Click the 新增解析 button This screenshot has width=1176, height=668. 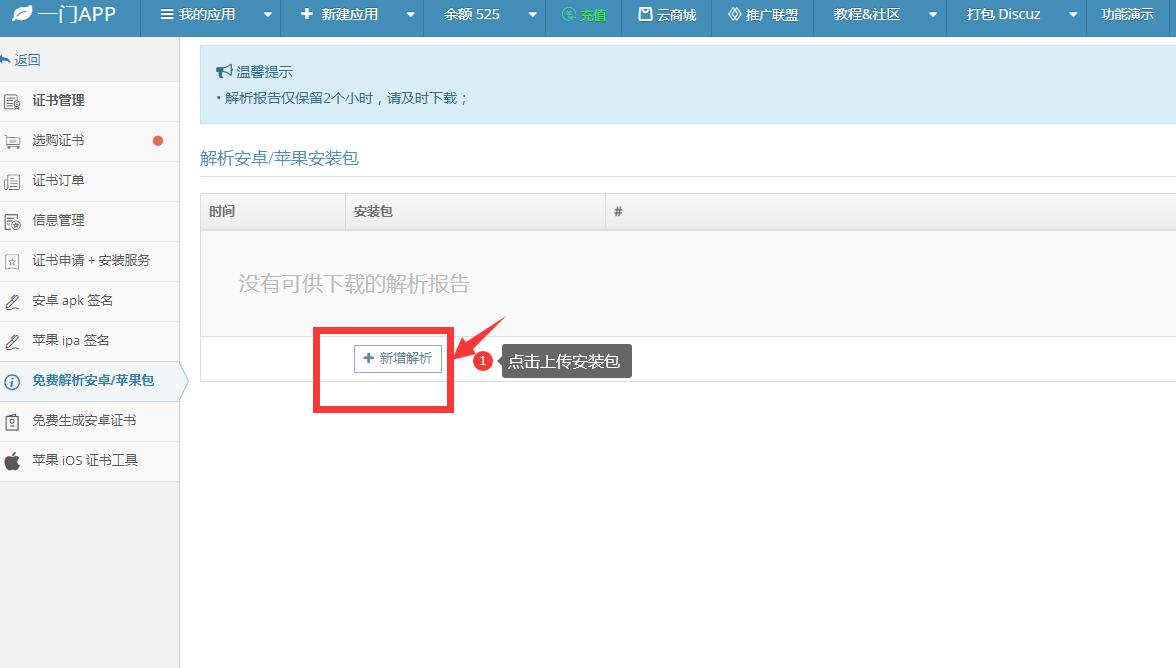398,359
